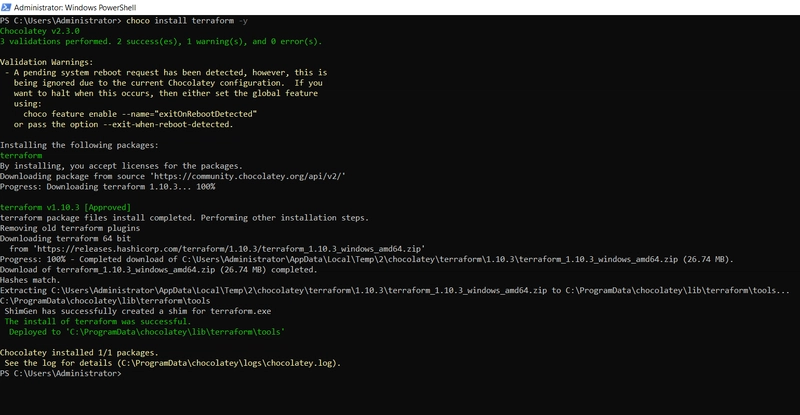
Task: Click the releases.hashicorp.com download URL
Action: pos(229,249)
